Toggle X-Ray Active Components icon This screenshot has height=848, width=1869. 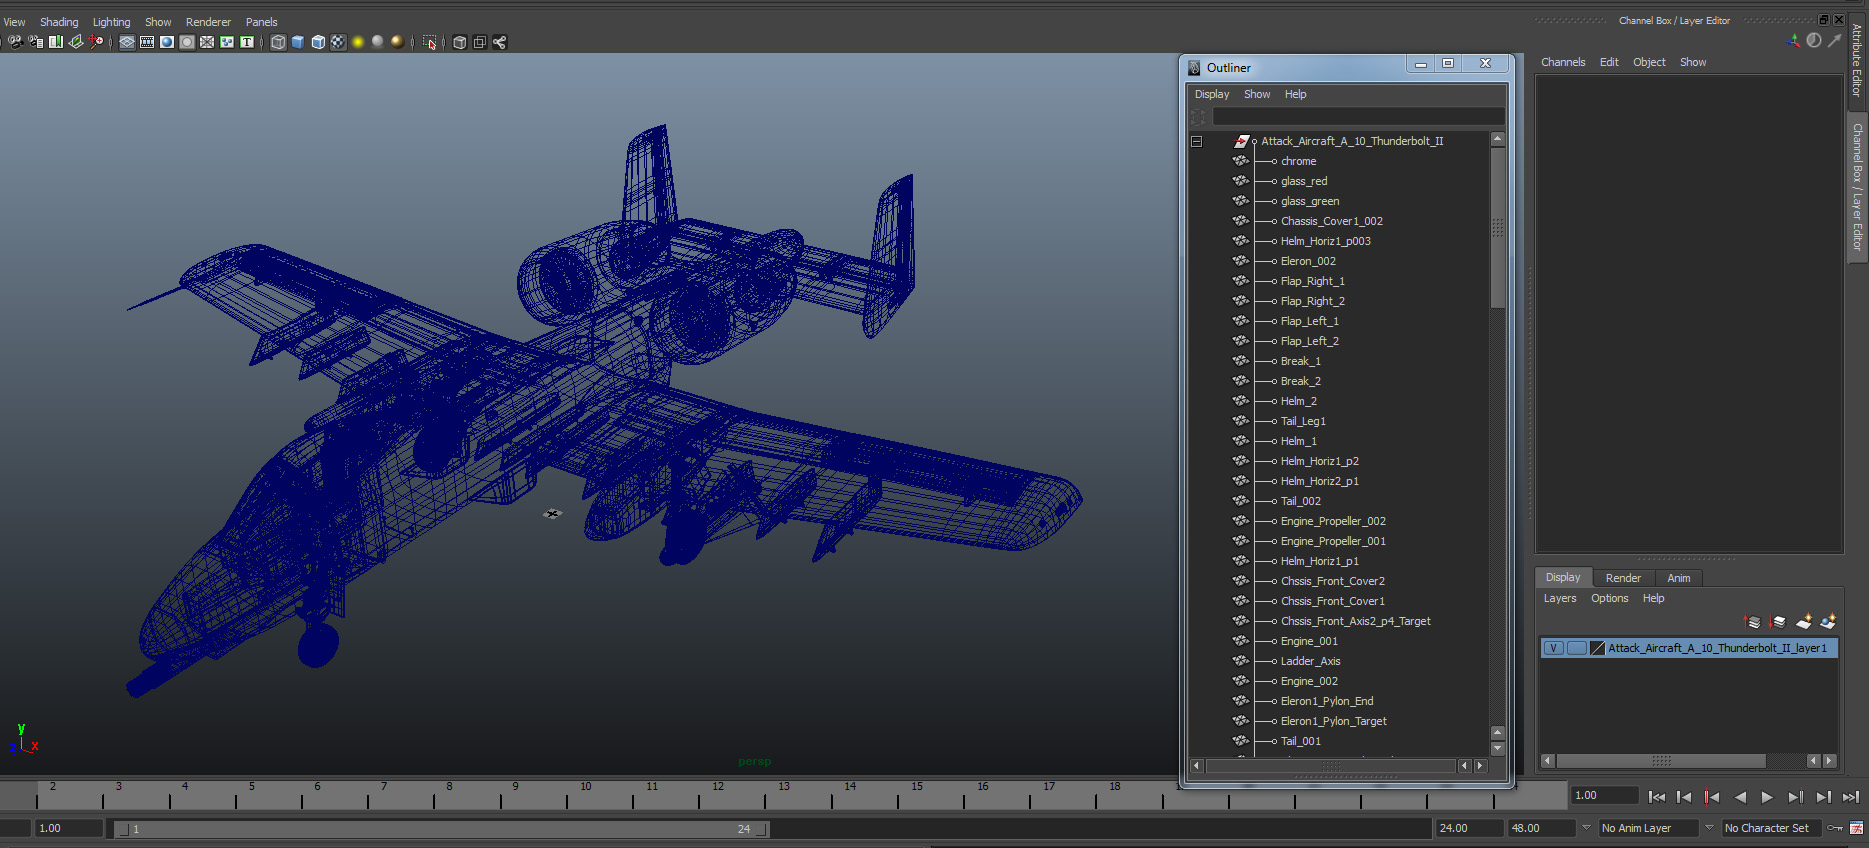point(480,42)
